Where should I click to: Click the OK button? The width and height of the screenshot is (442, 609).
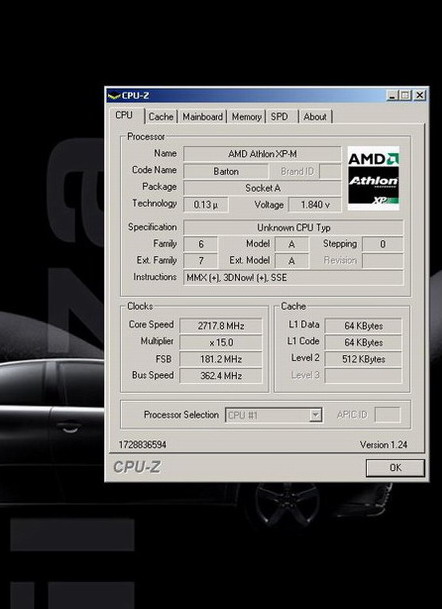point(395,468)
